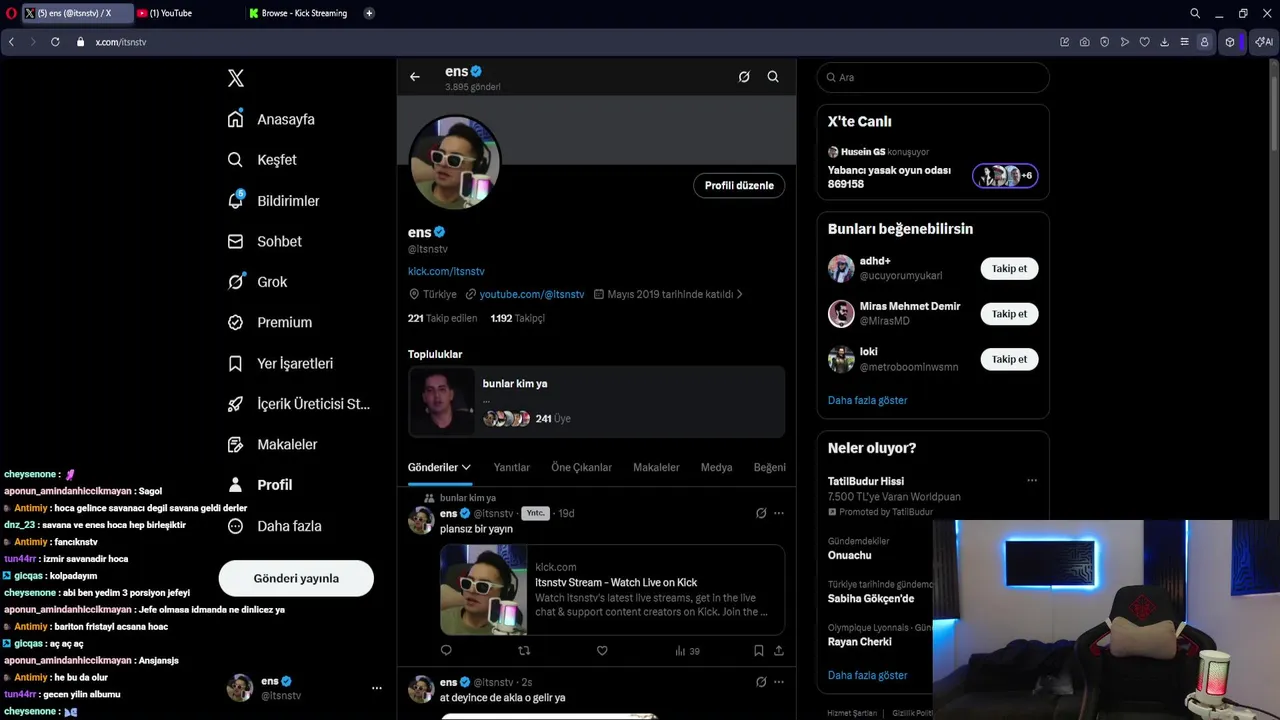This screenshot has width=1280, height=720.
Task: Open account menu dots beside @itsnstv
Action: 377,688
